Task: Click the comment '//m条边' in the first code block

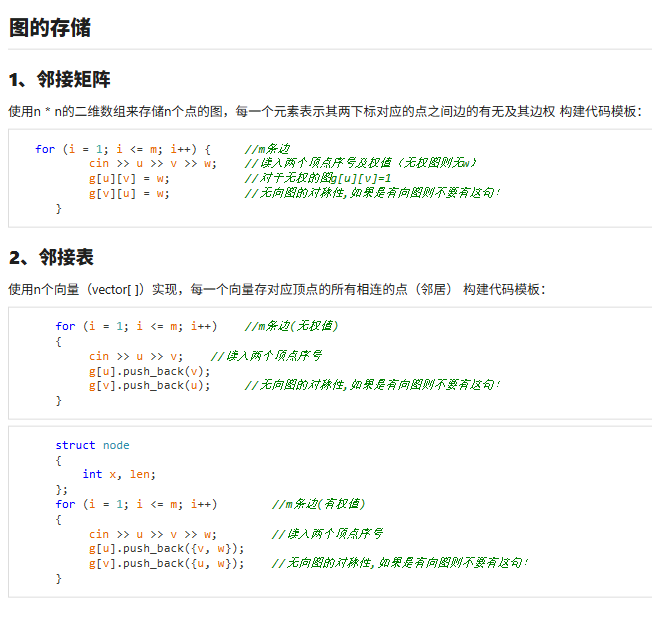Action: pyautogui.click(x=267, y=149)
